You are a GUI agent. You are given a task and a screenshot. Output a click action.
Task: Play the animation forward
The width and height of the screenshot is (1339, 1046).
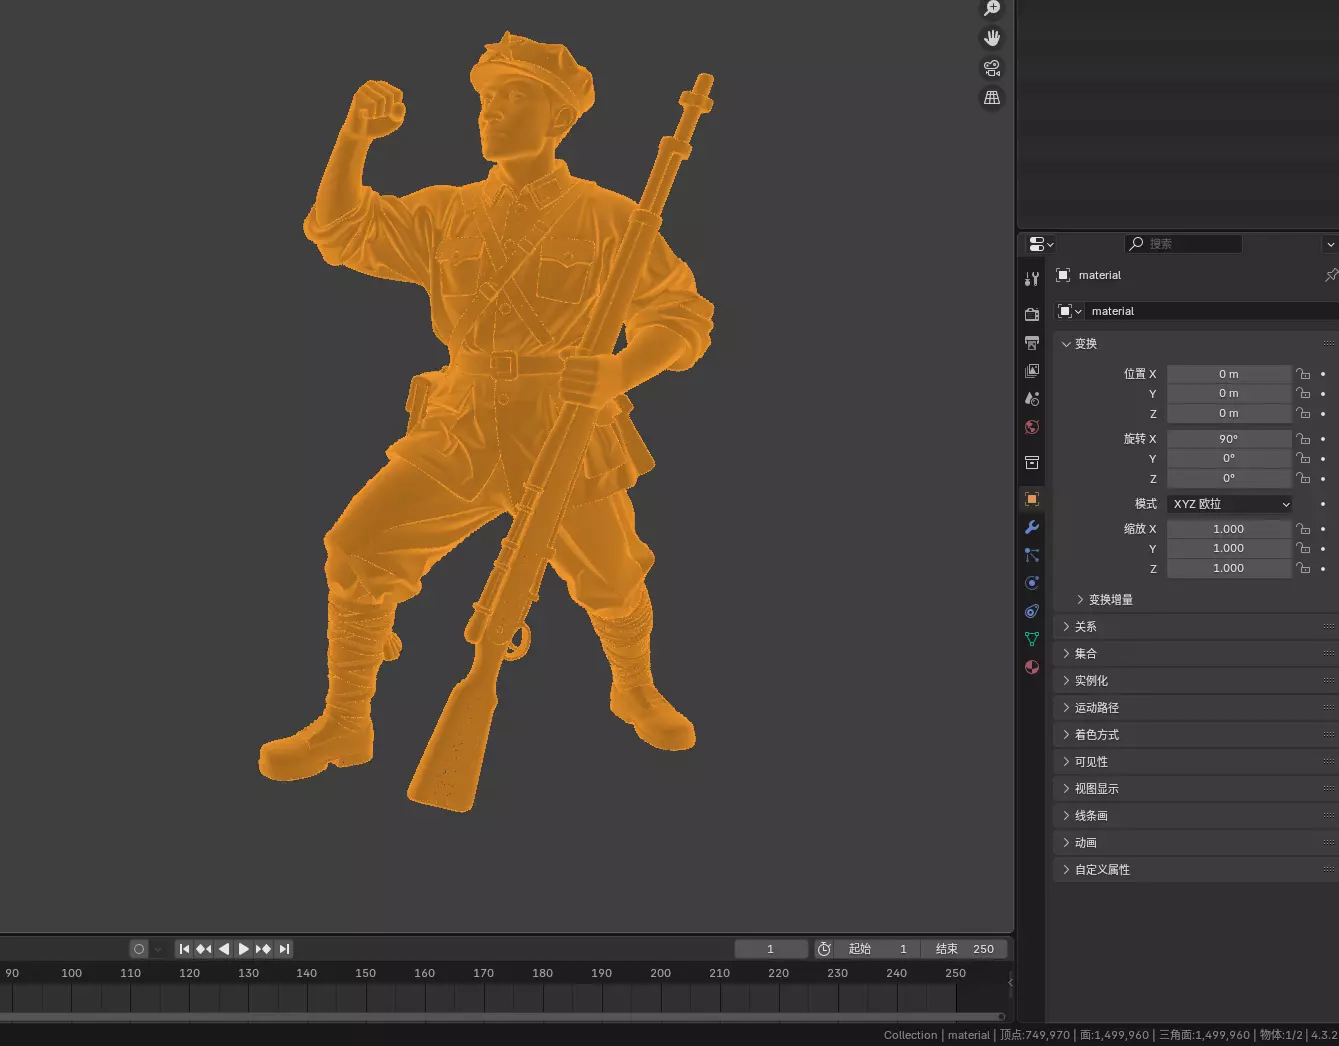[x=243, y=949]
